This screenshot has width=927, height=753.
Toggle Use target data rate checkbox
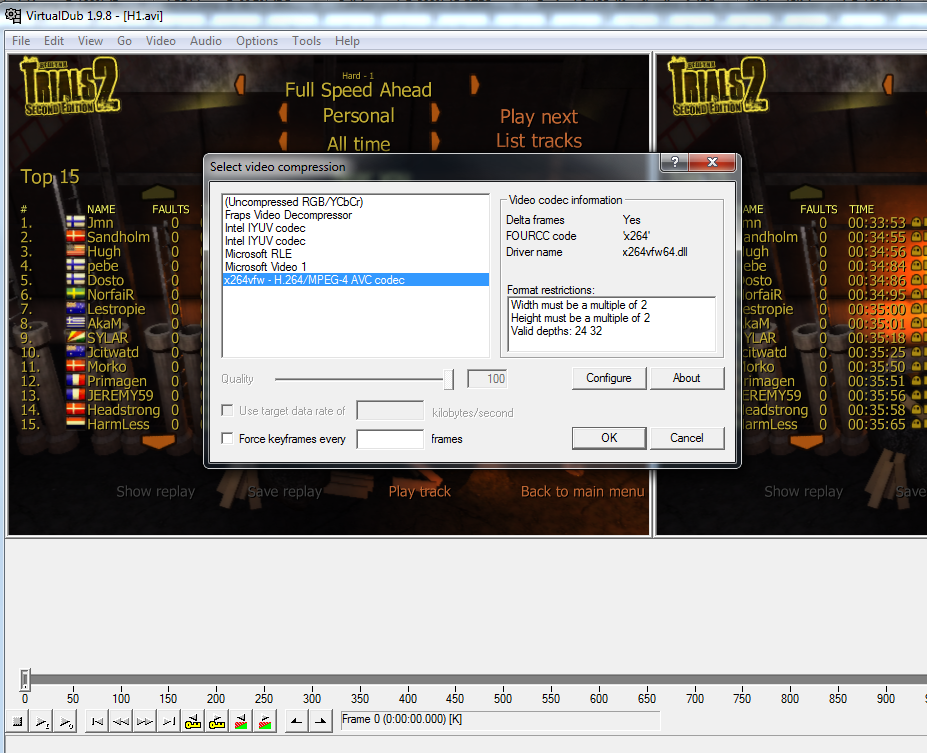(228, 411)
